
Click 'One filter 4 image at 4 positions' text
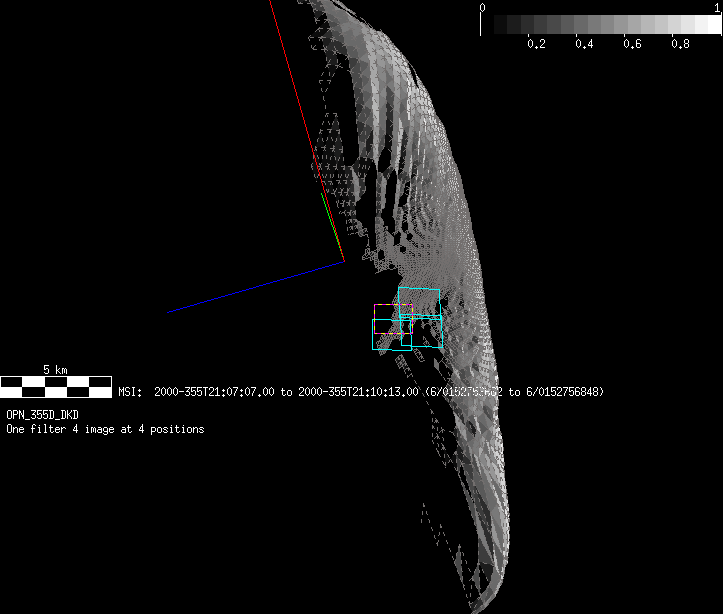(x=105, y=429)
